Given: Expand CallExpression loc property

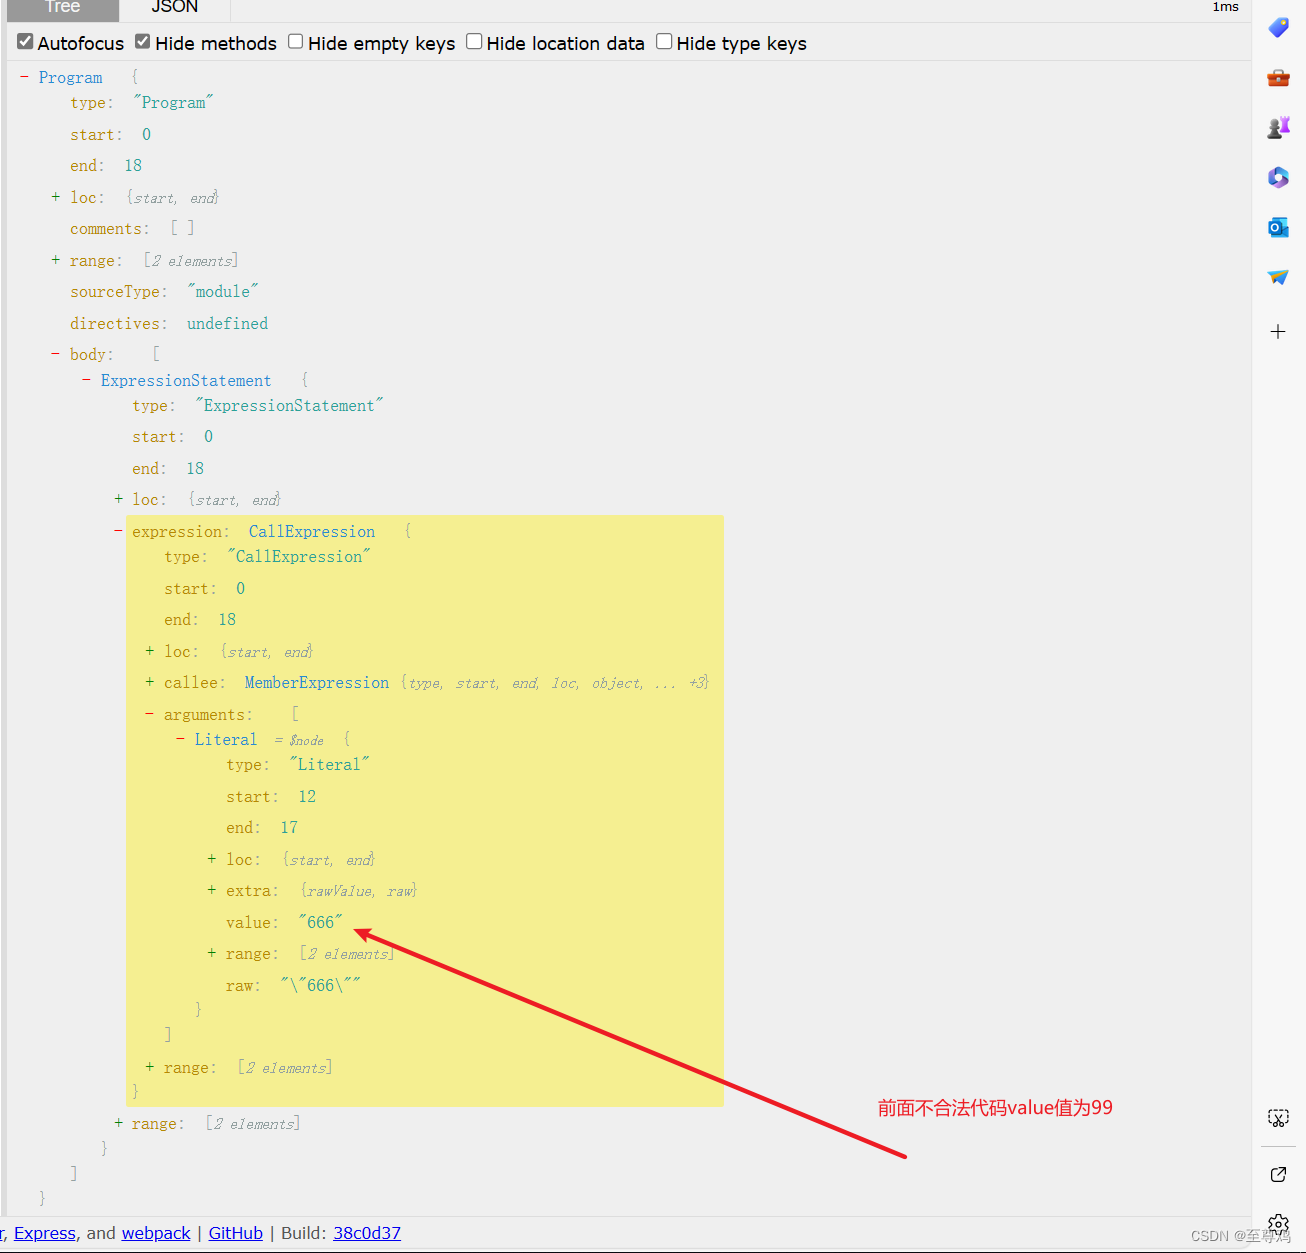Looking at the screenshot, I should [x=150, y=651].
